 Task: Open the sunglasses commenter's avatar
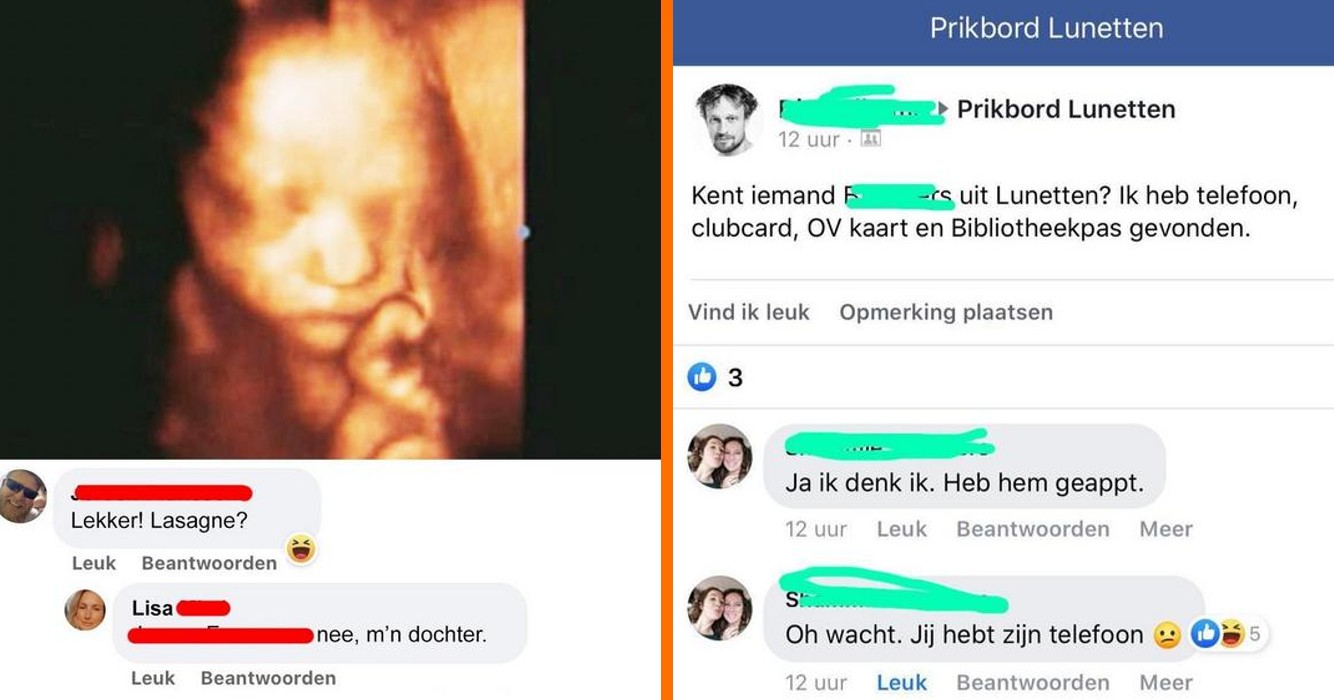[x=22, y=496]
